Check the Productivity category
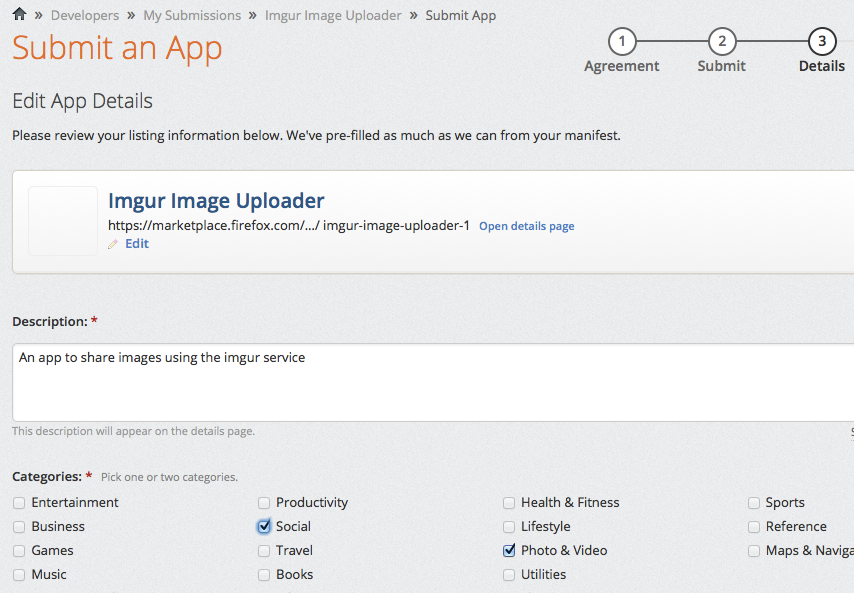Viewport: 854px width, 593px height. coord(264,503)
